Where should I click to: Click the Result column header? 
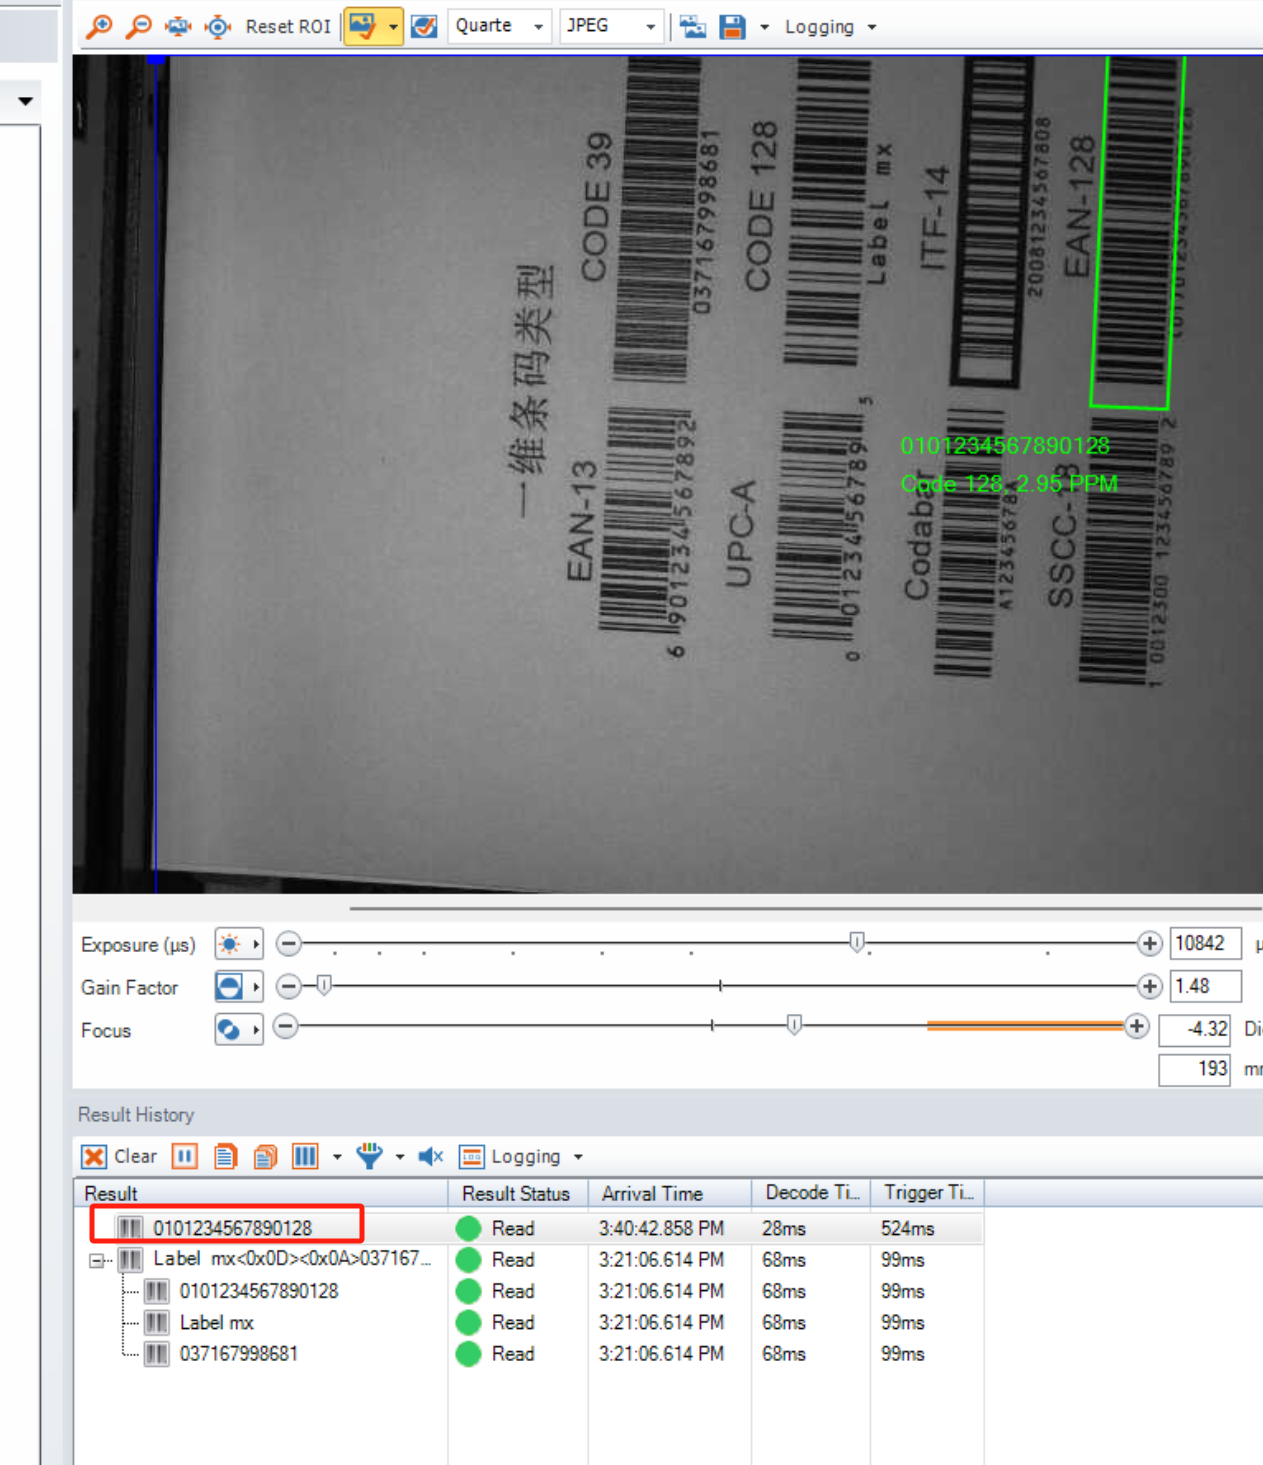click(x=261, y=1193)
